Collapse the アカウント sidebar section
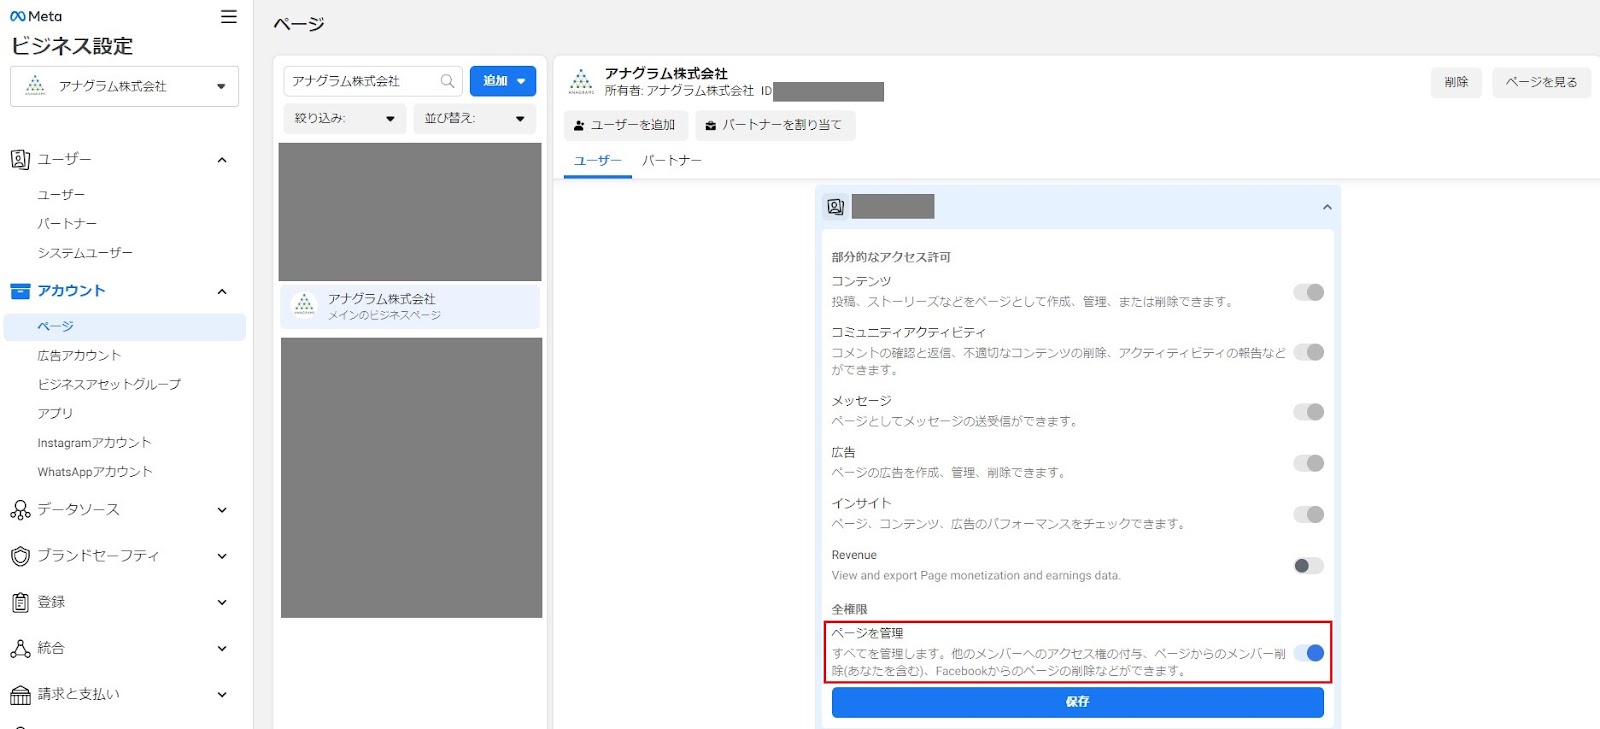Screen dimensions: 1600x729 tap(222, 292)
